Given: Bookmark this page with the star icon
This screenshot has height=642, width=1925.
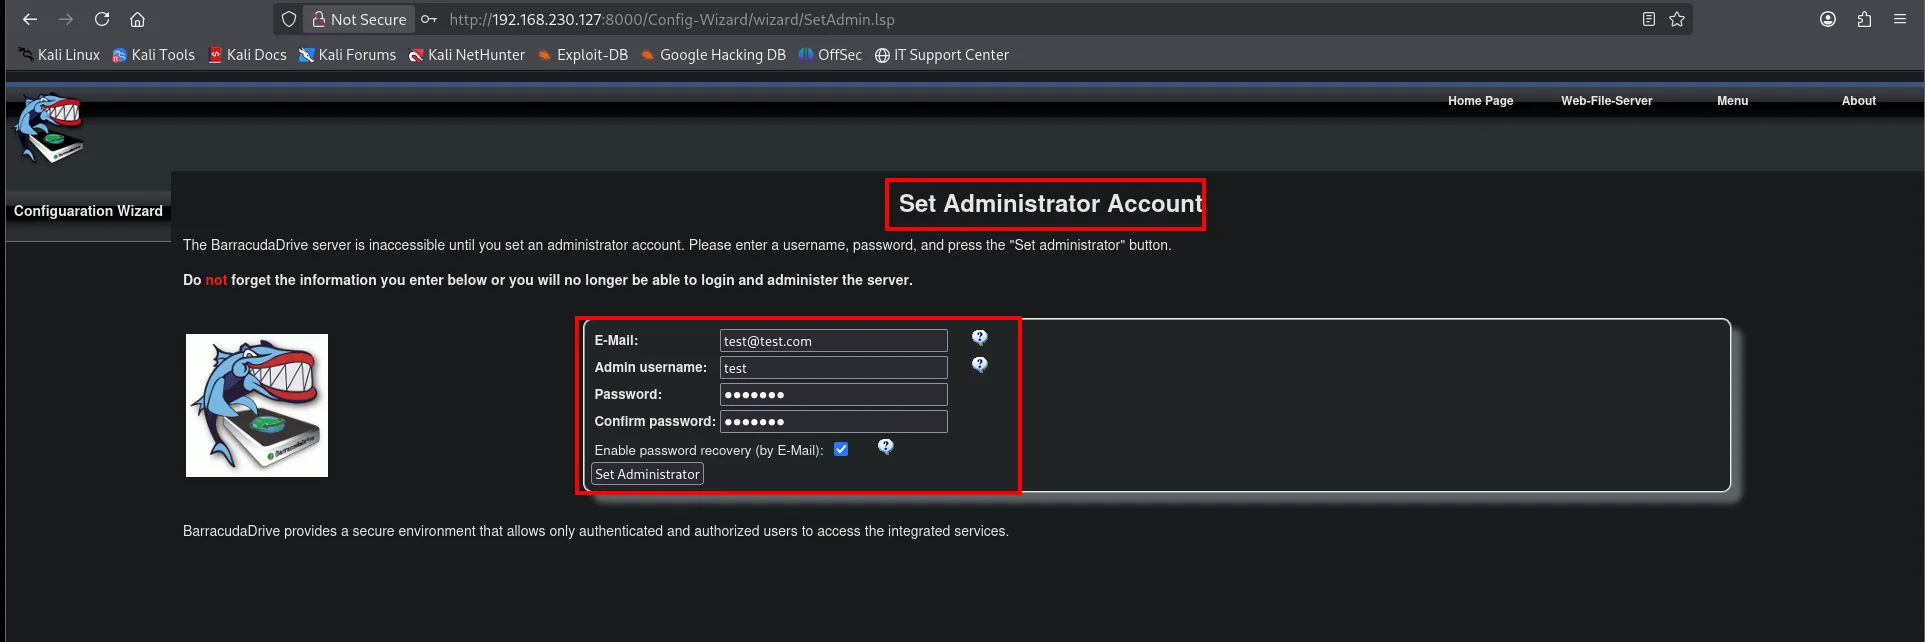Looking at the screenshot, I should (x=1677, y=19).
